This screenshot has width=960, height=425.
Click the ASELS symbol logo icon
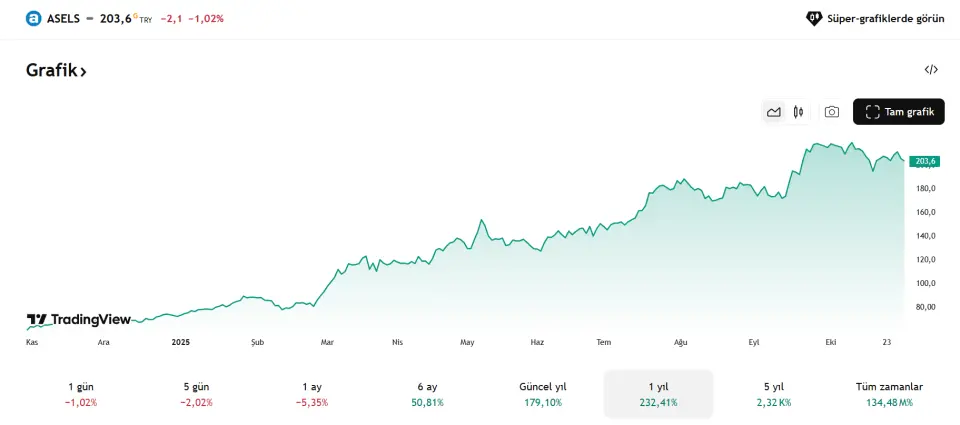(x=34, y=18)
